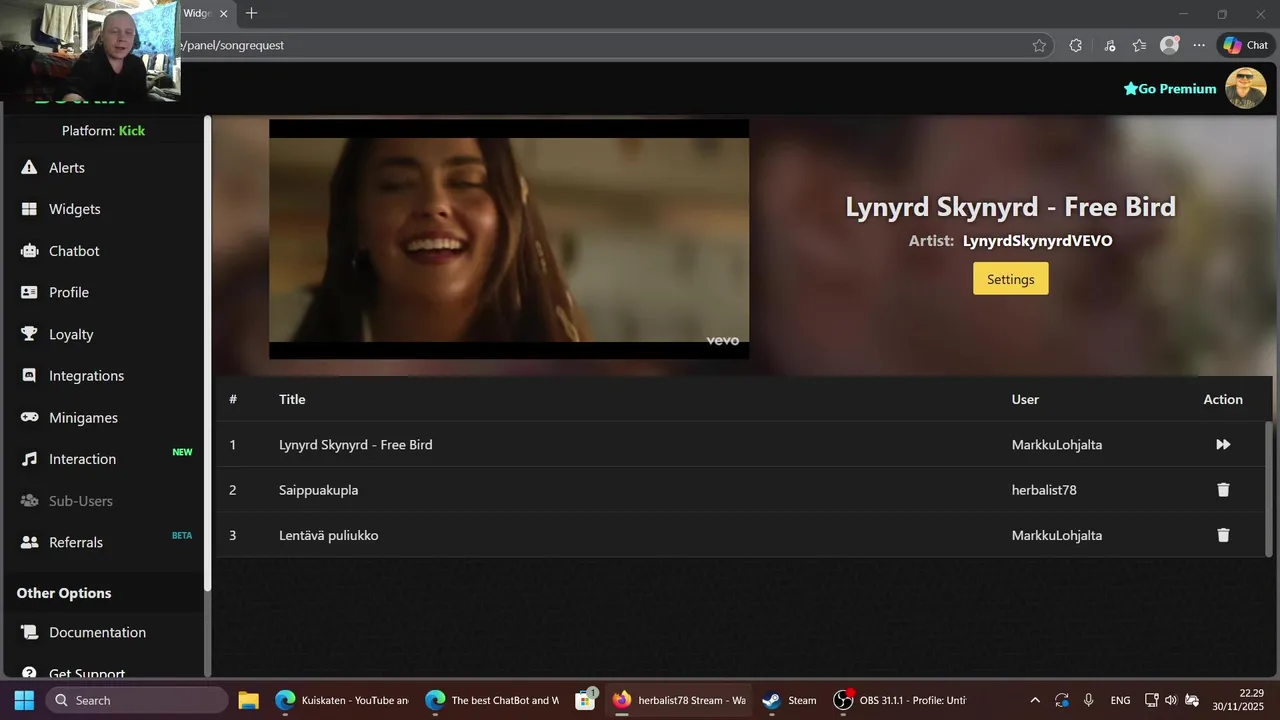Open the Minigames section
This screenshot has height=720, width=1280.
click(83, 418)
